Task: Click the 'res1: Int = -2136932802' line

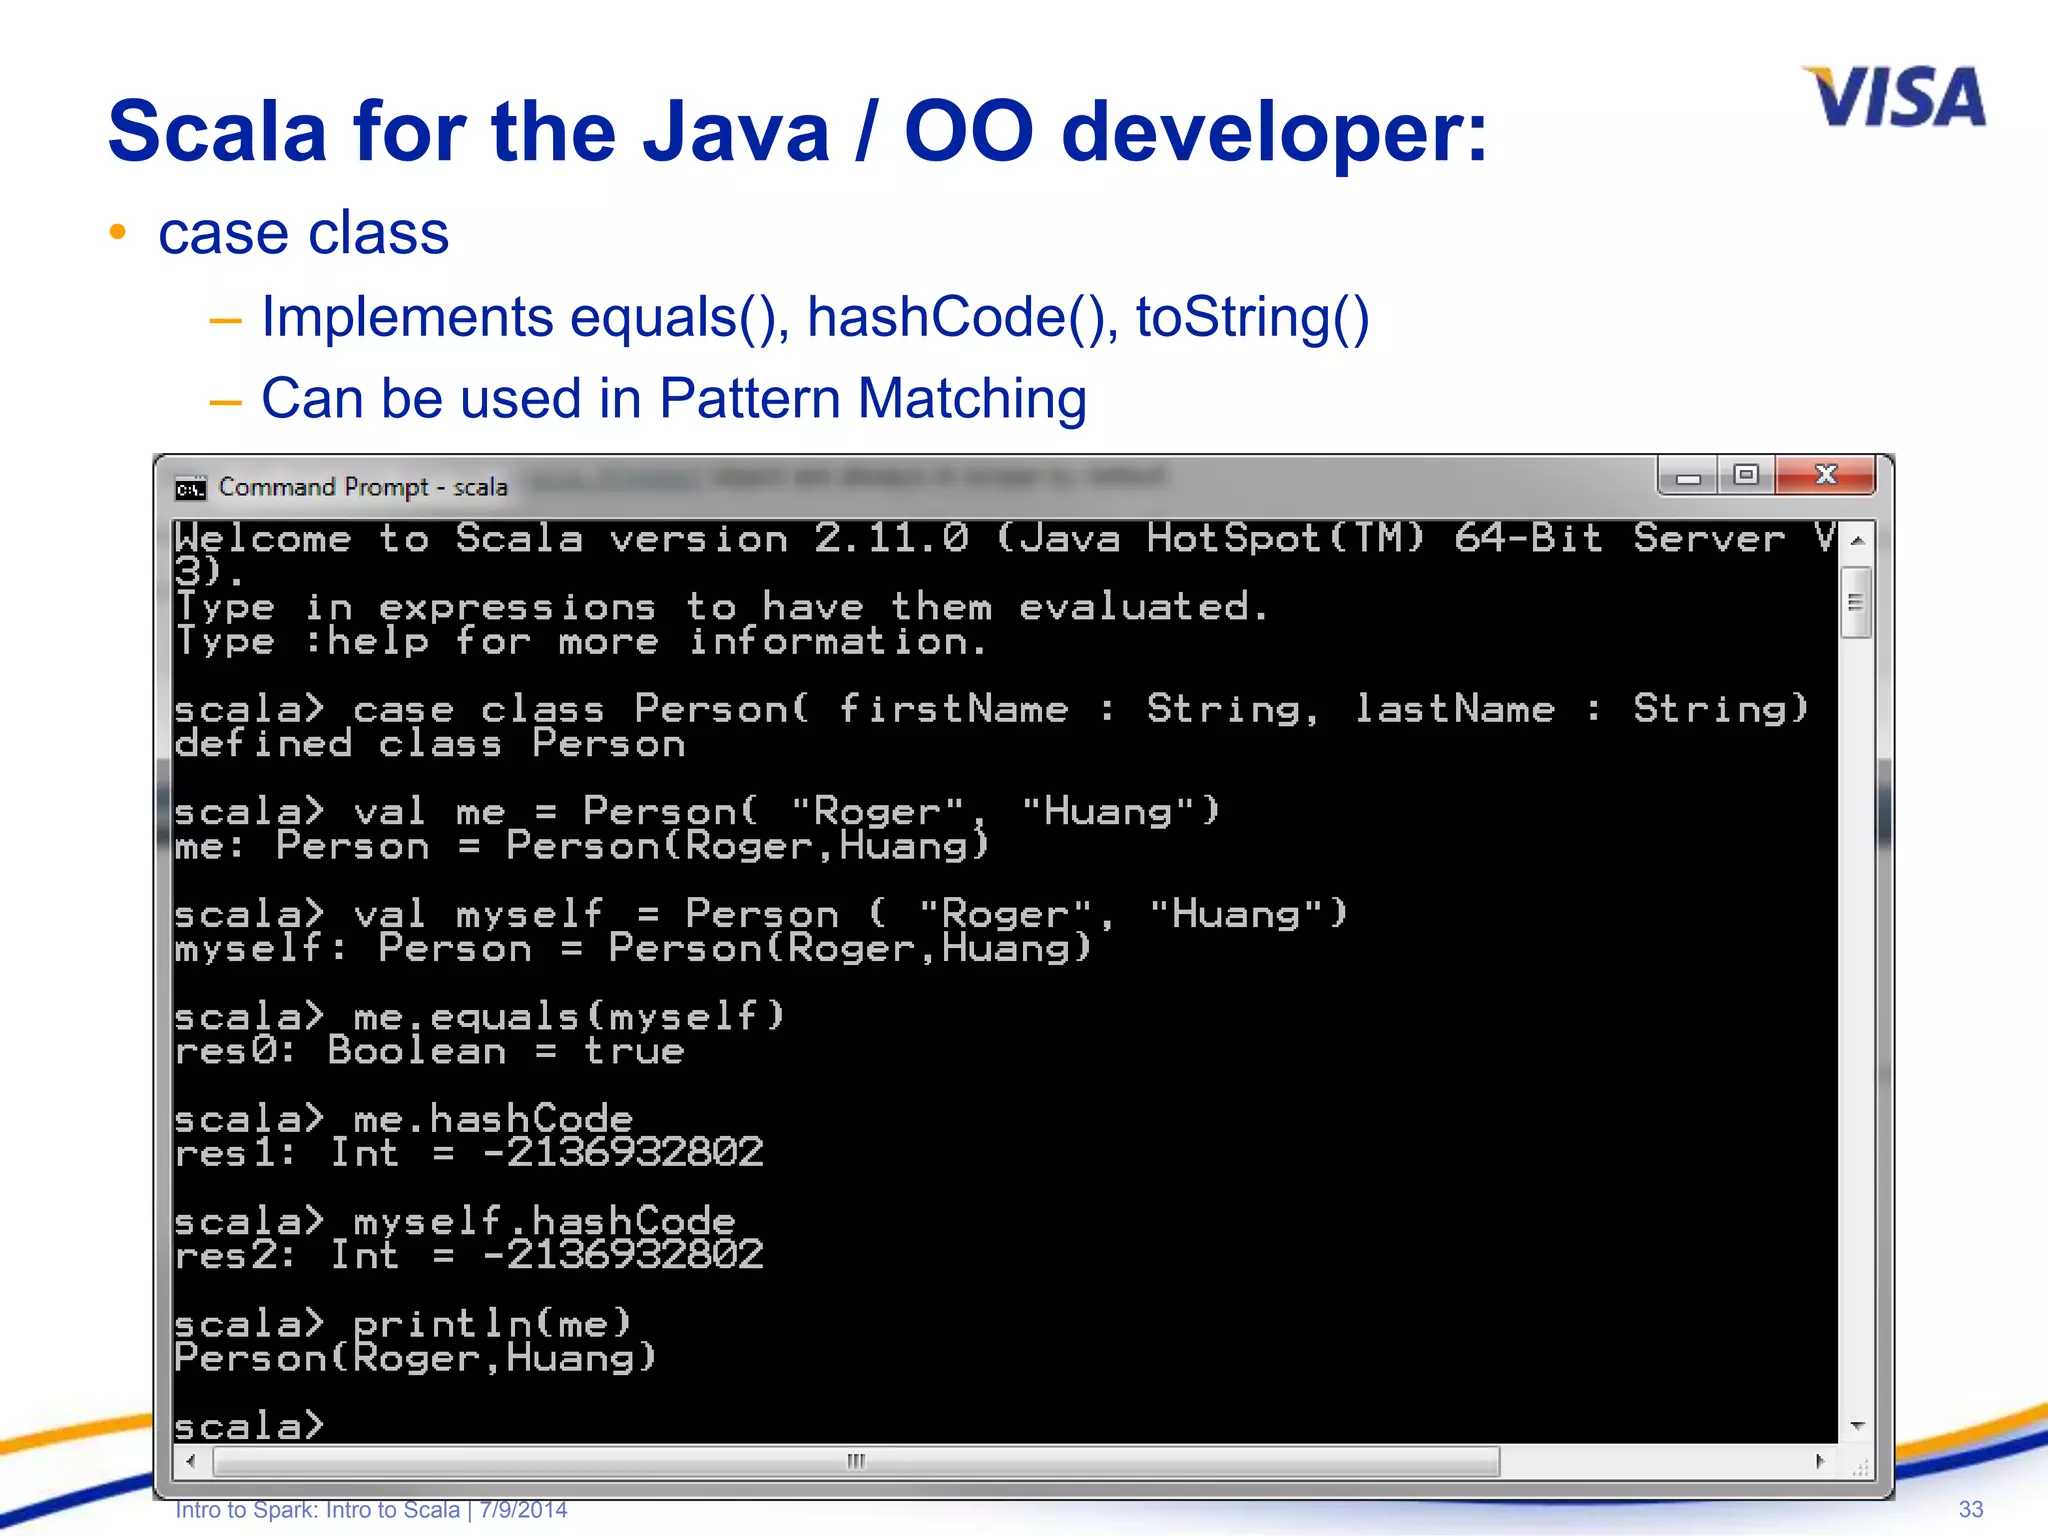Action: [x=469, y=1153]
